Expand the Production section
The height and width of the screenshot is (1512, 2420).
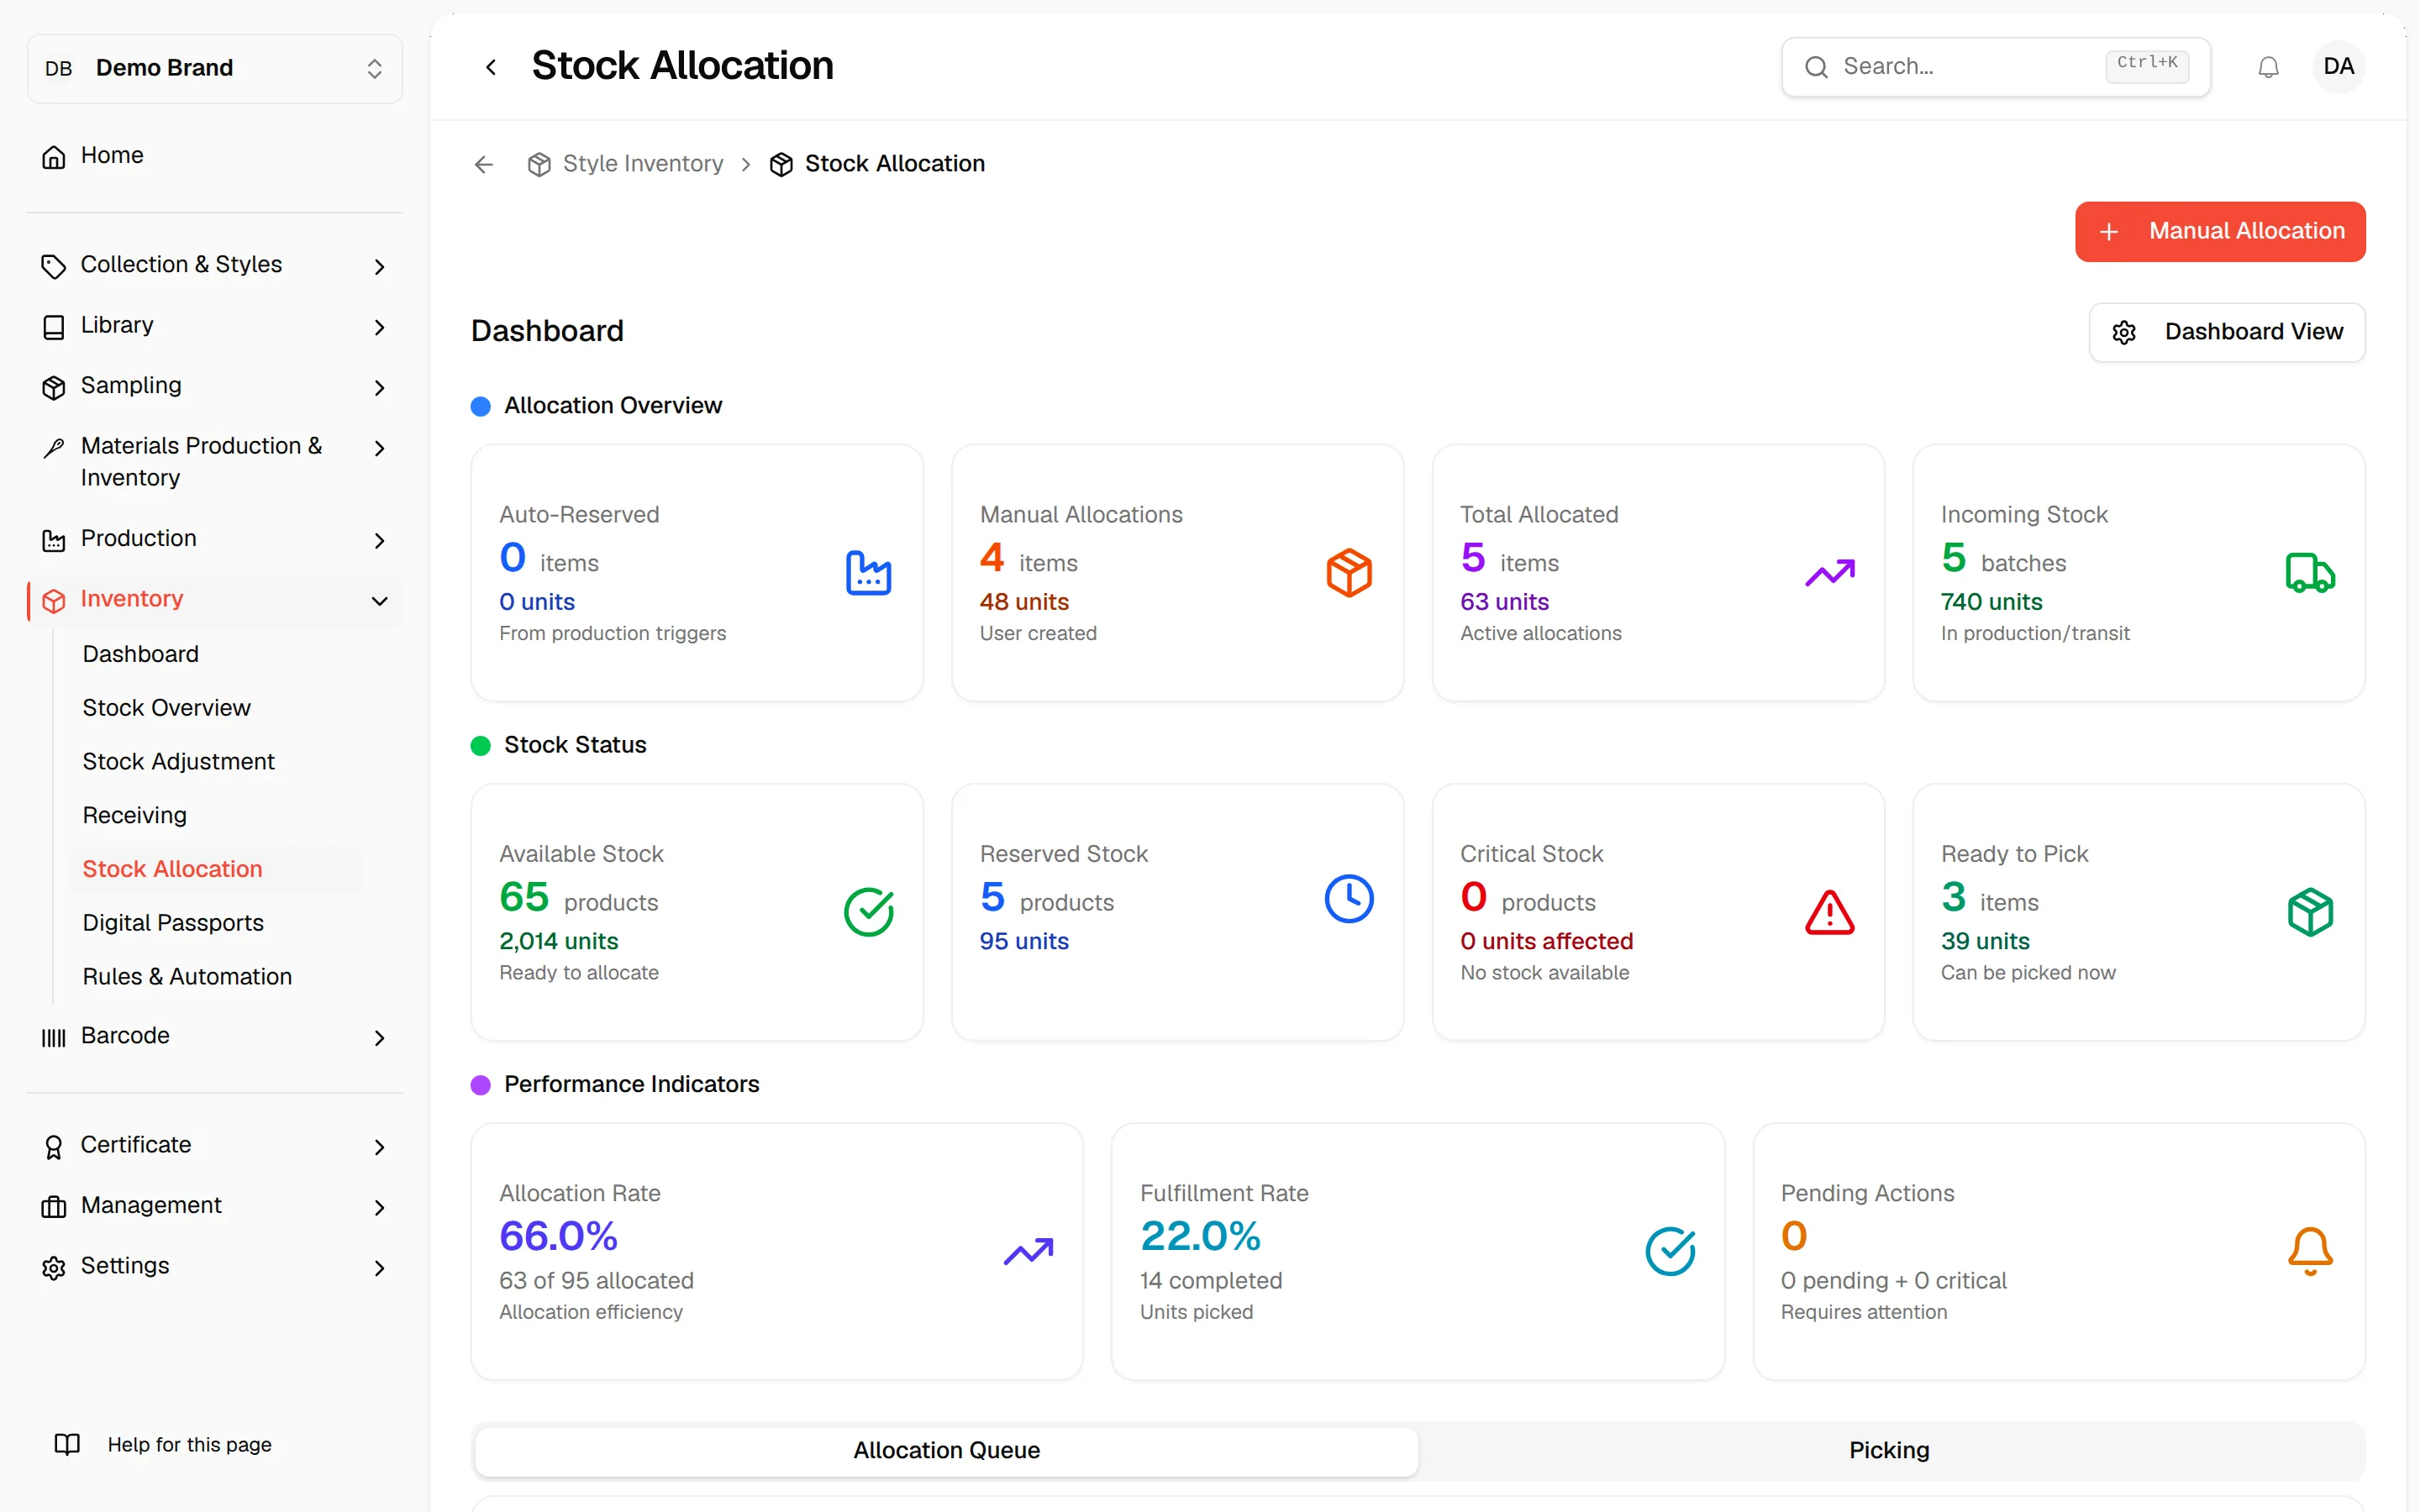coord(215,539)
